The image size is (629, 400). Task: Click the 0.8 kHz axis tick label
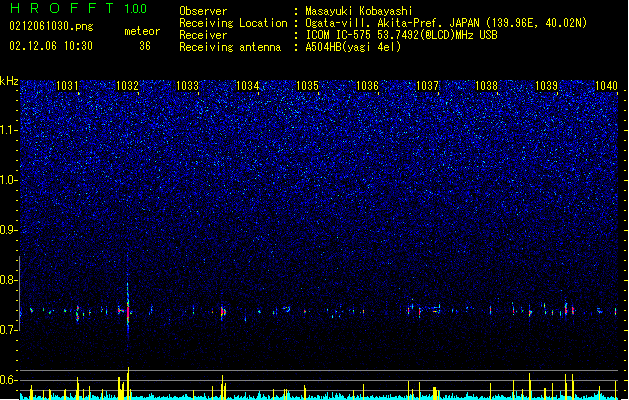9,280
